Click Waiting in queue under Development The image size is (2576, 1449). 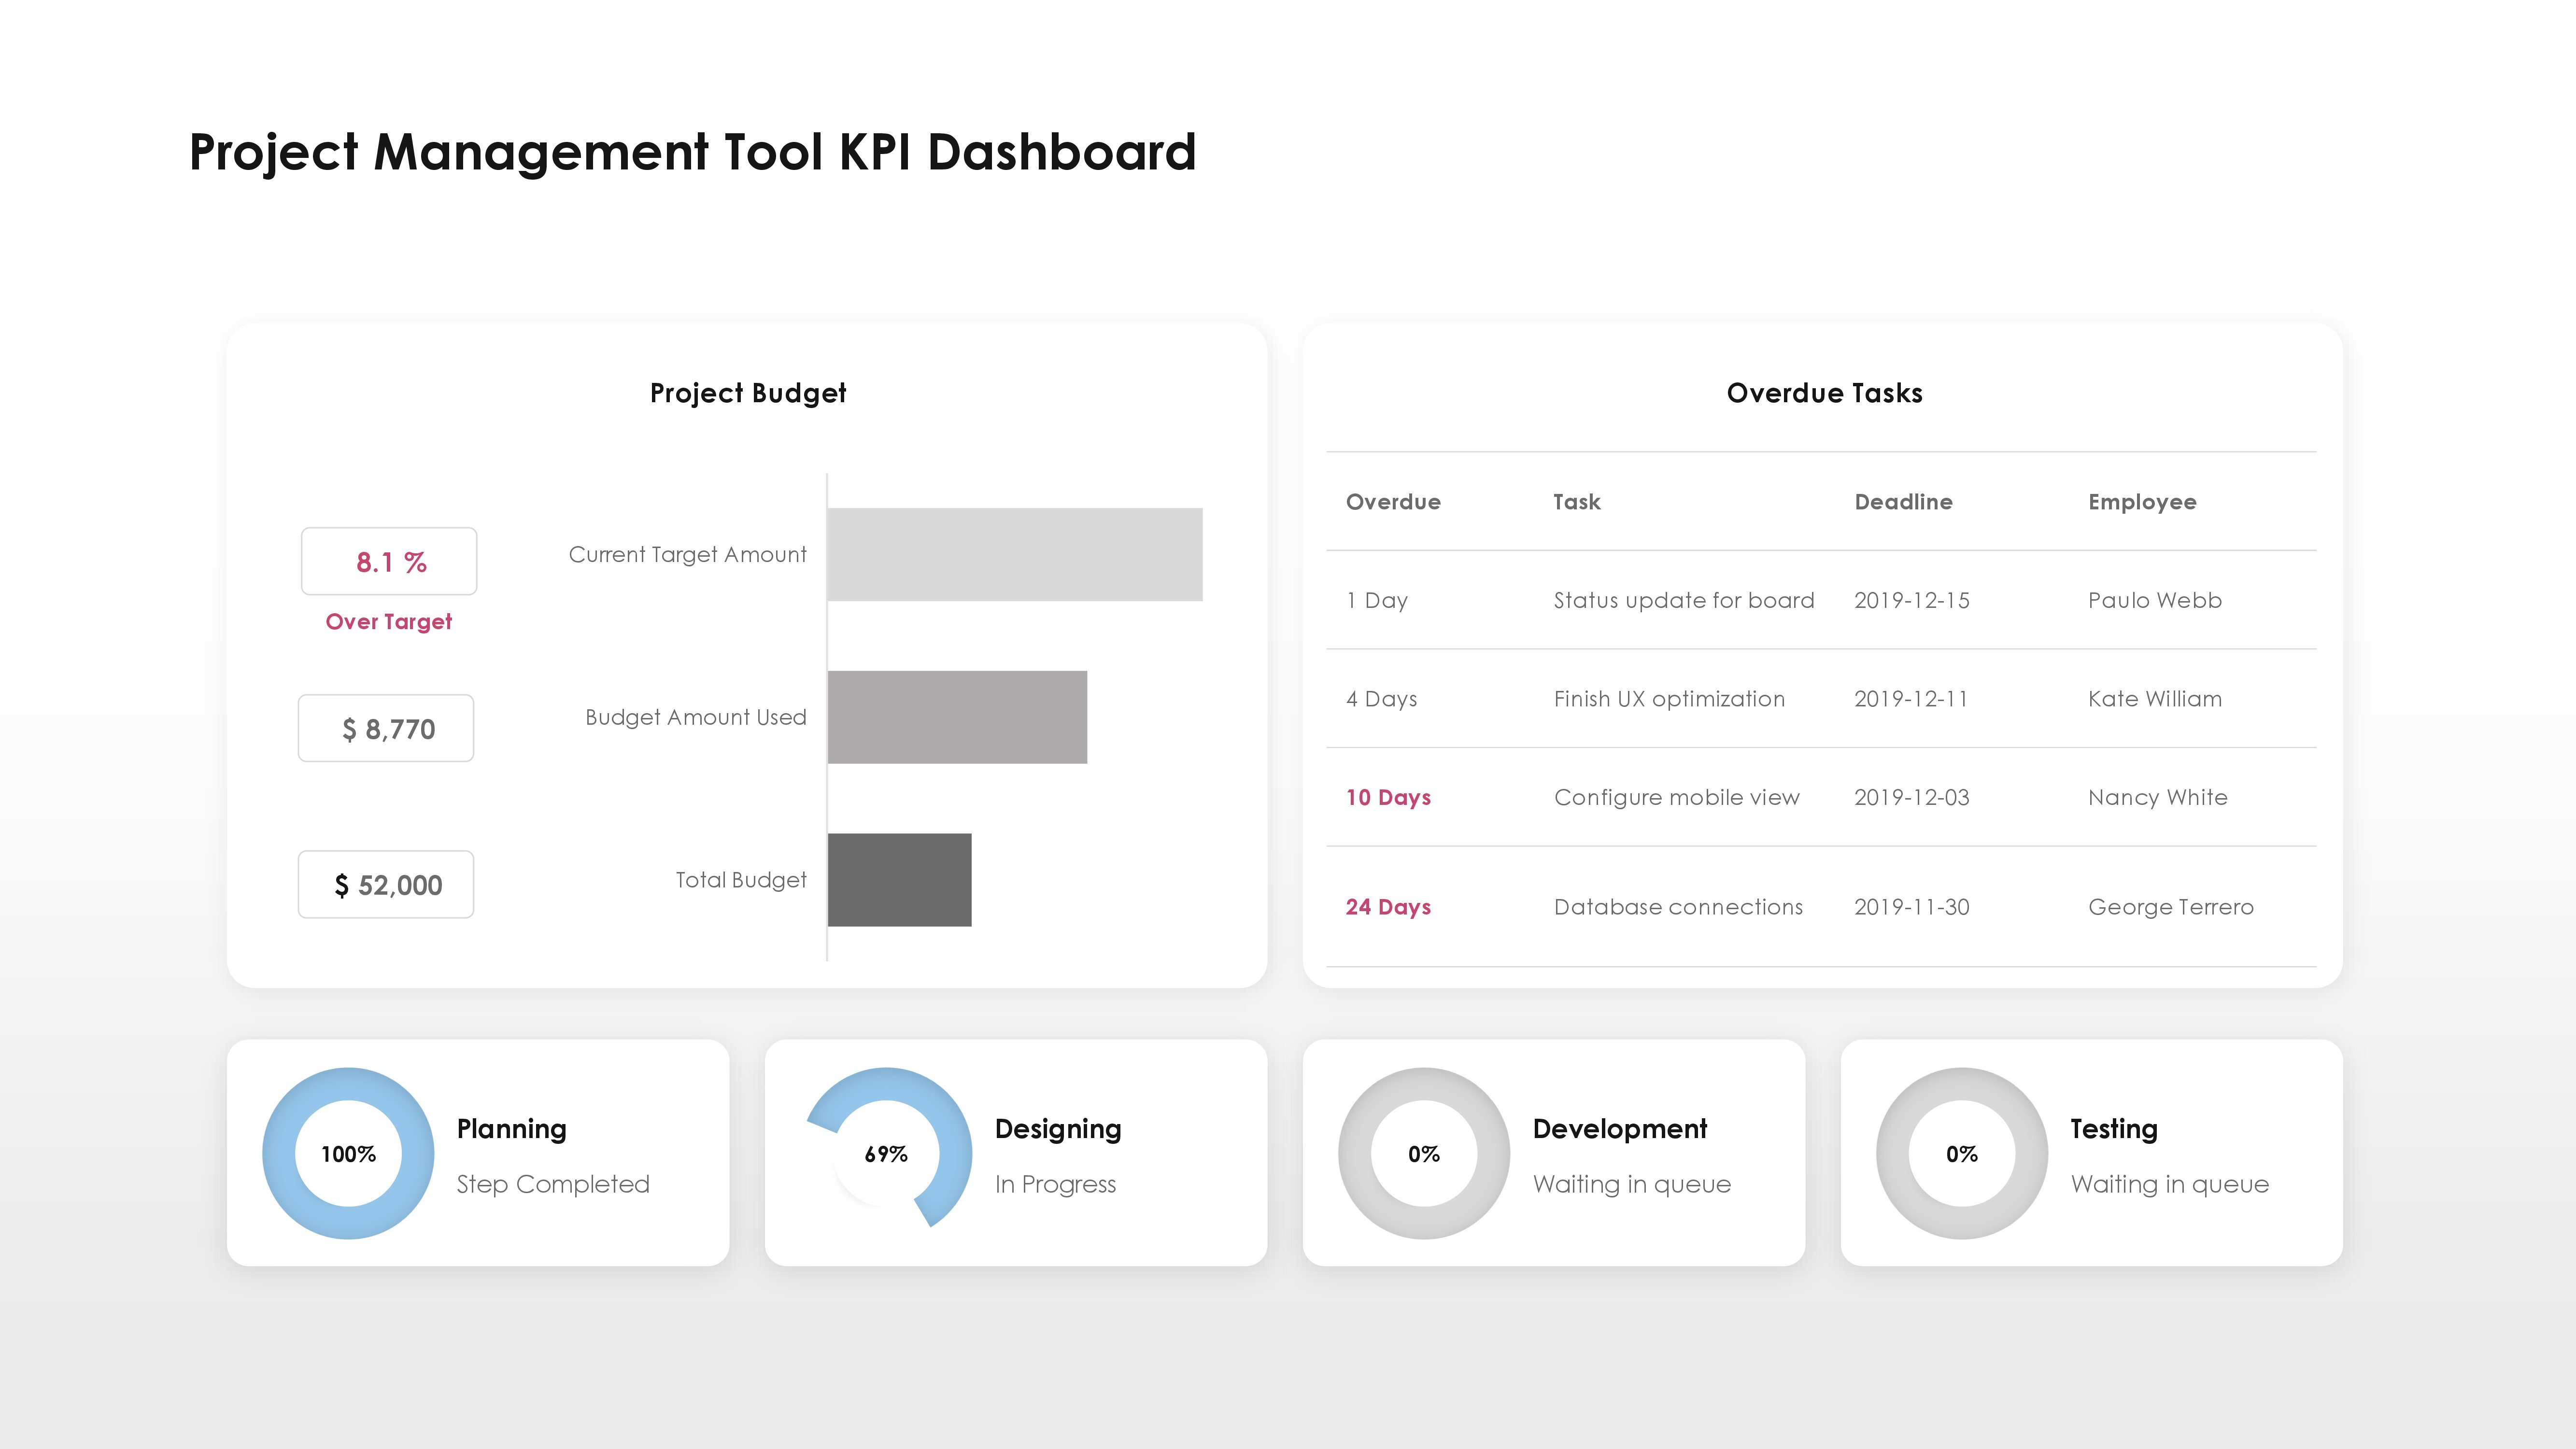point(1631,1184)
